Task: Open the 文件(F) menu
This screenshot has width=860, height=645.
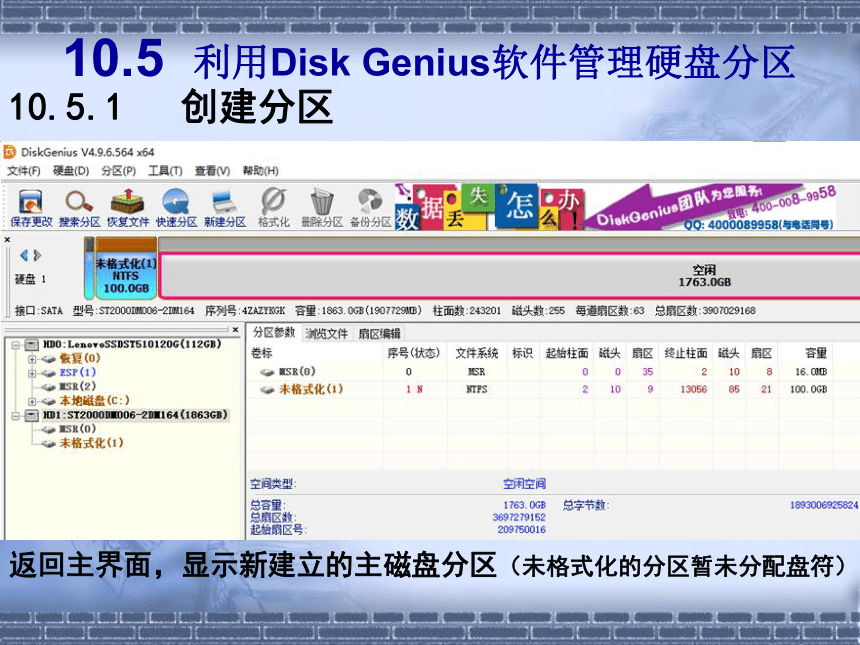Action: [24, 171]
